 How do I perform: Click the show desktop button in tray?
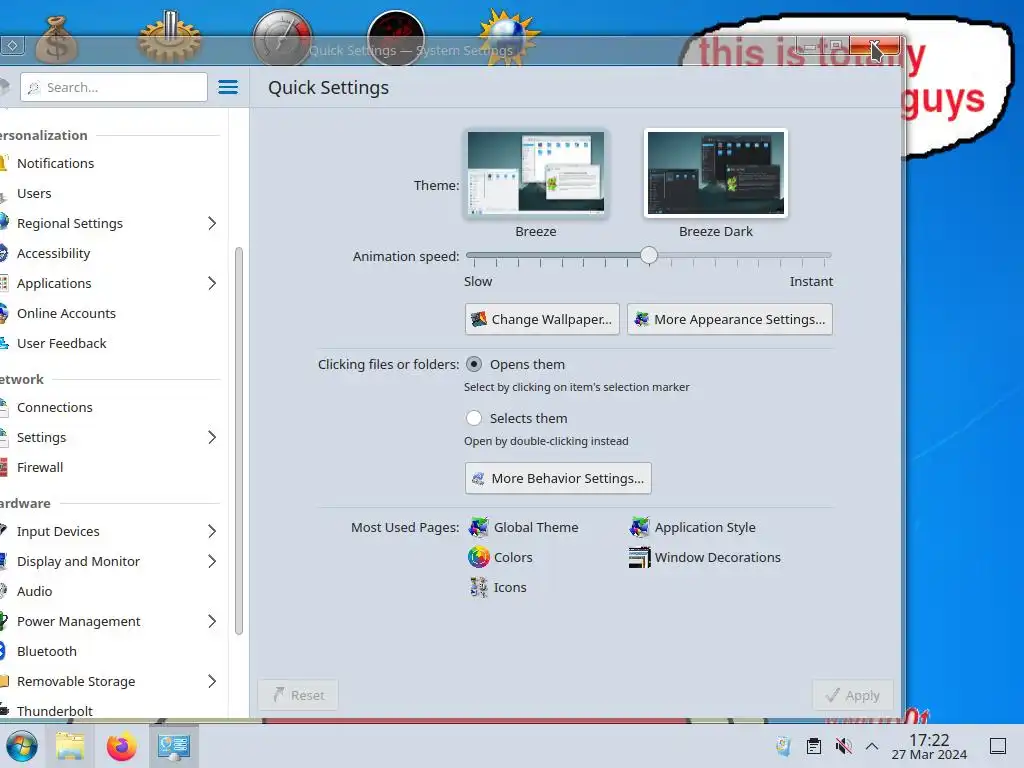coord(998,746)
